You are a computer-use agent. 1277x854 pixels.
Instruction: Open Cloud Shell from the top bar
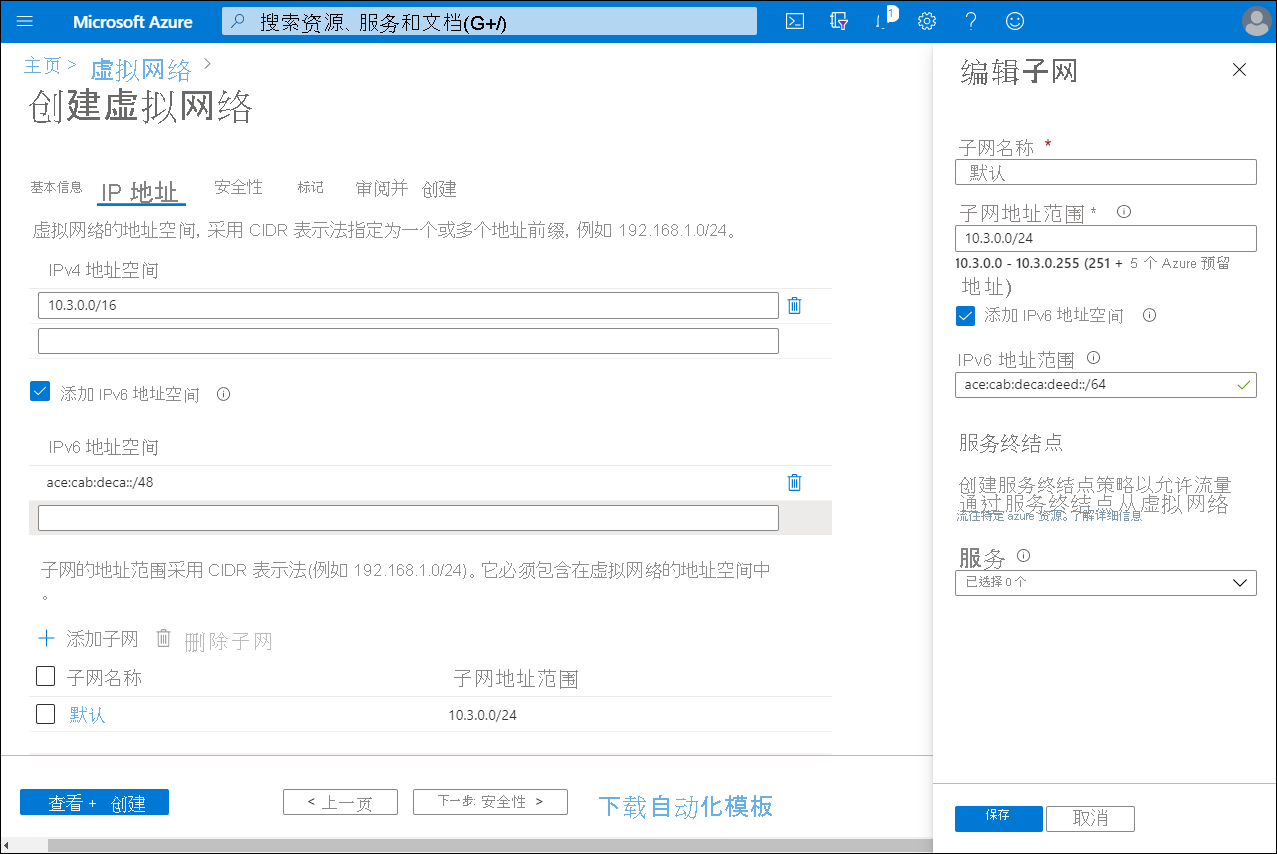[794, 20]
